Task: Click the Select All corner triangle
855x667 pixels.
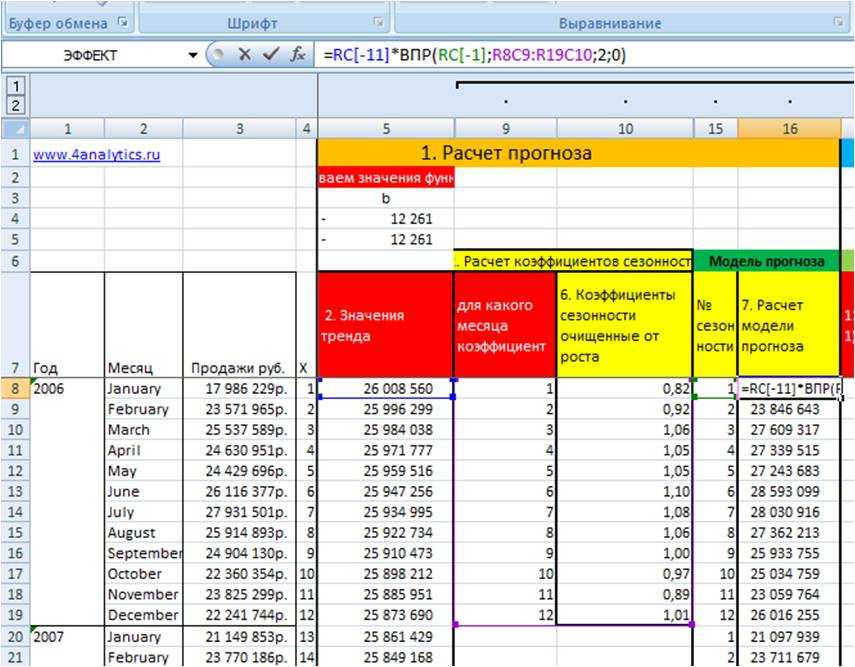Action: click(15, 129)
